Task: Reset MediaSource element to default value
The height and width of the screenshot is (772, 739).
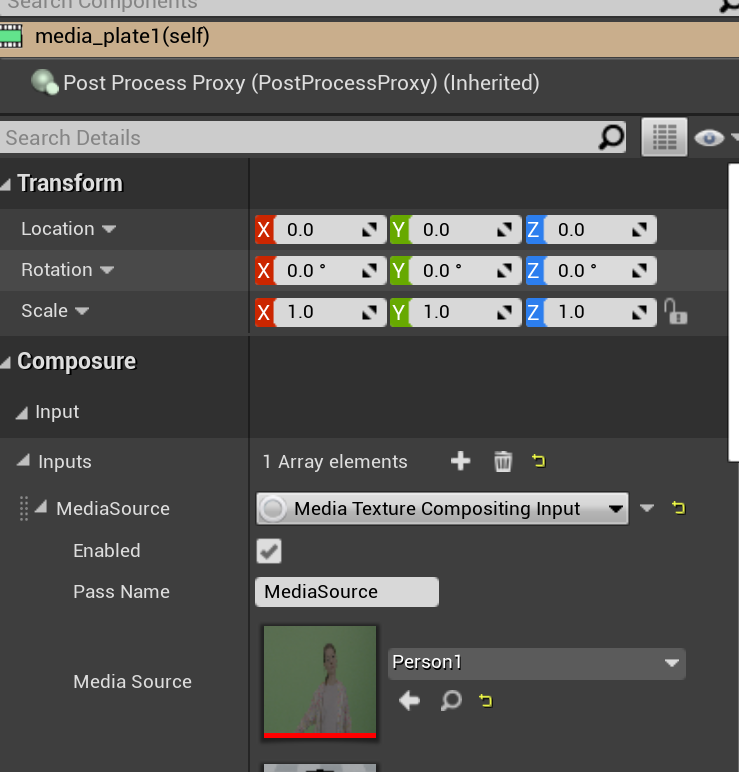Action: 679,508
